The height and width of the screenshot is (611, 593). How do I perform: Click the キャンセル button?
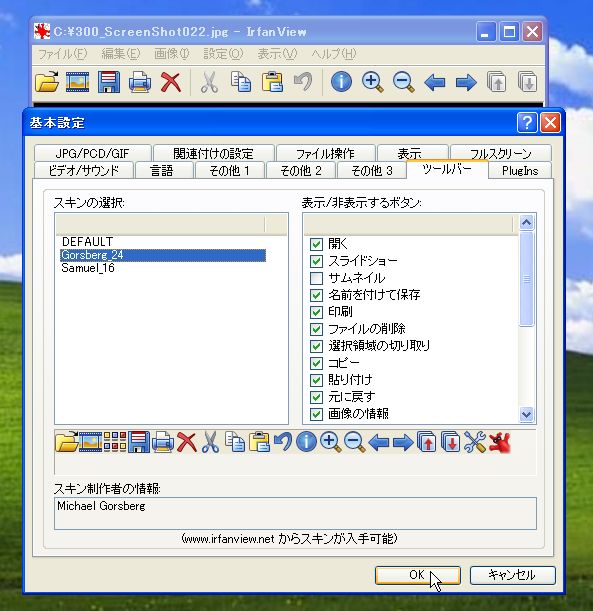[x=512, y=575]
